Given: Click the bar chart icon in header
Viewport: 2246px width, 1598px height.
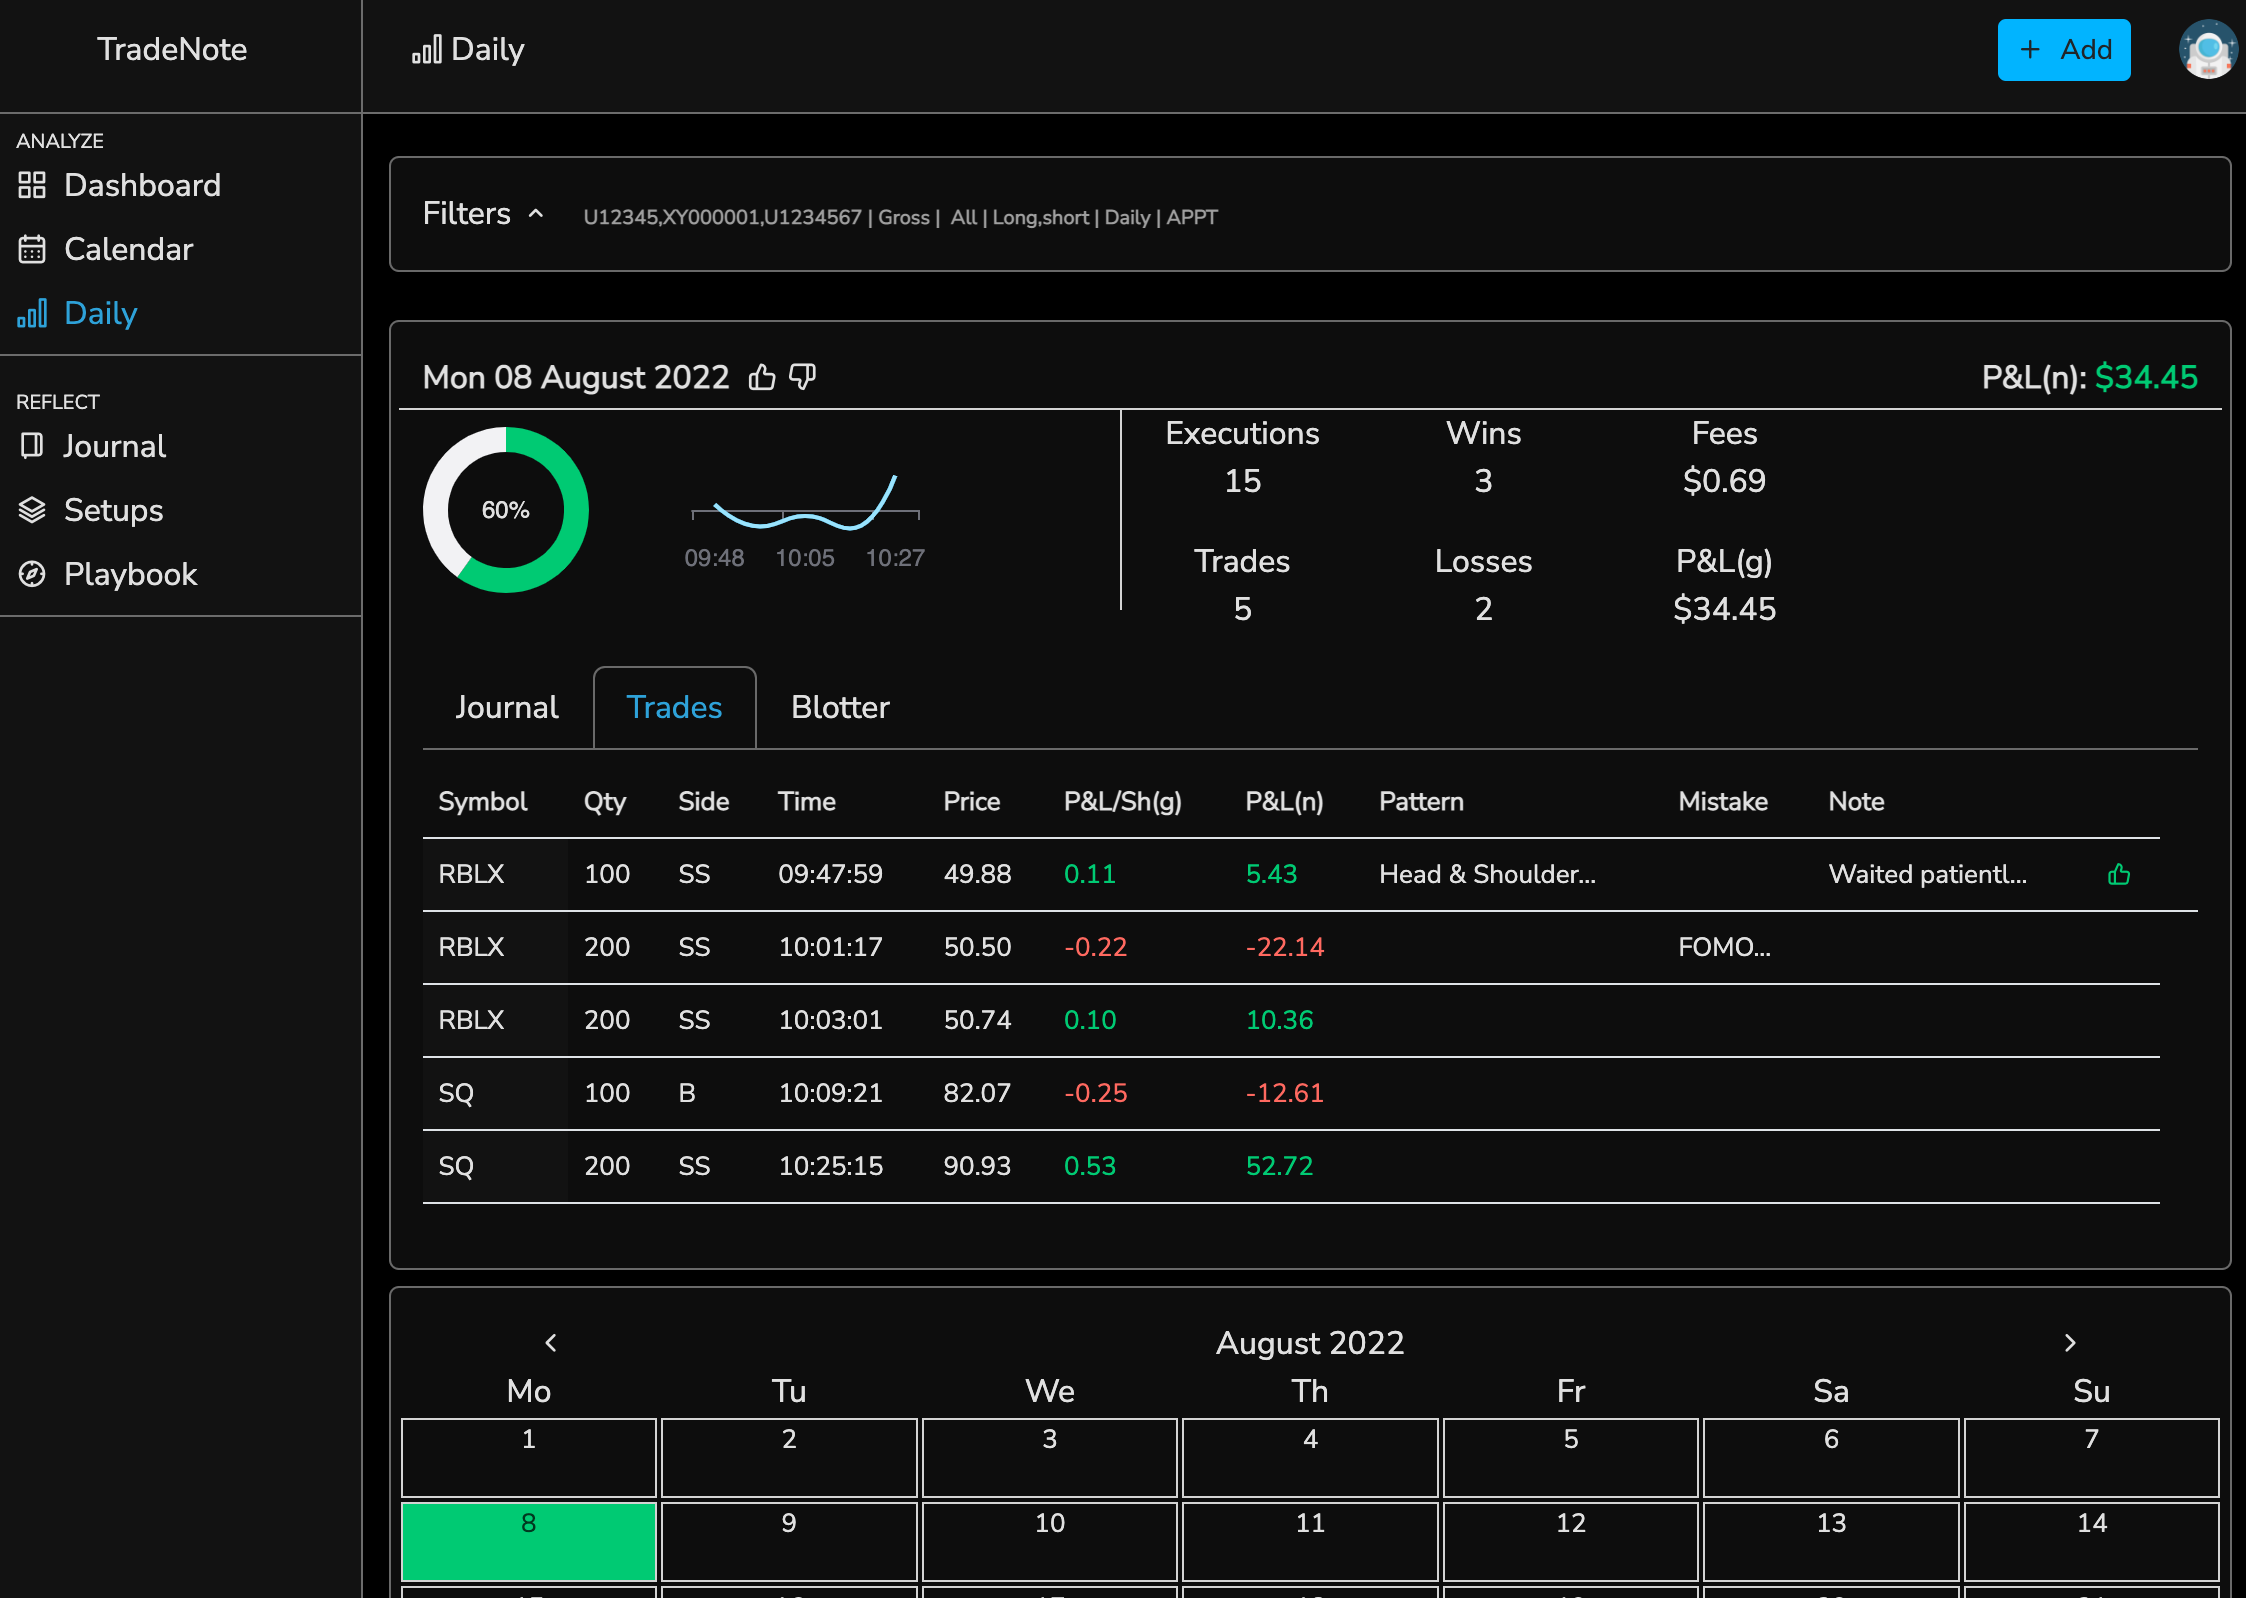Looking at the screenshot, I should point(427,49).
